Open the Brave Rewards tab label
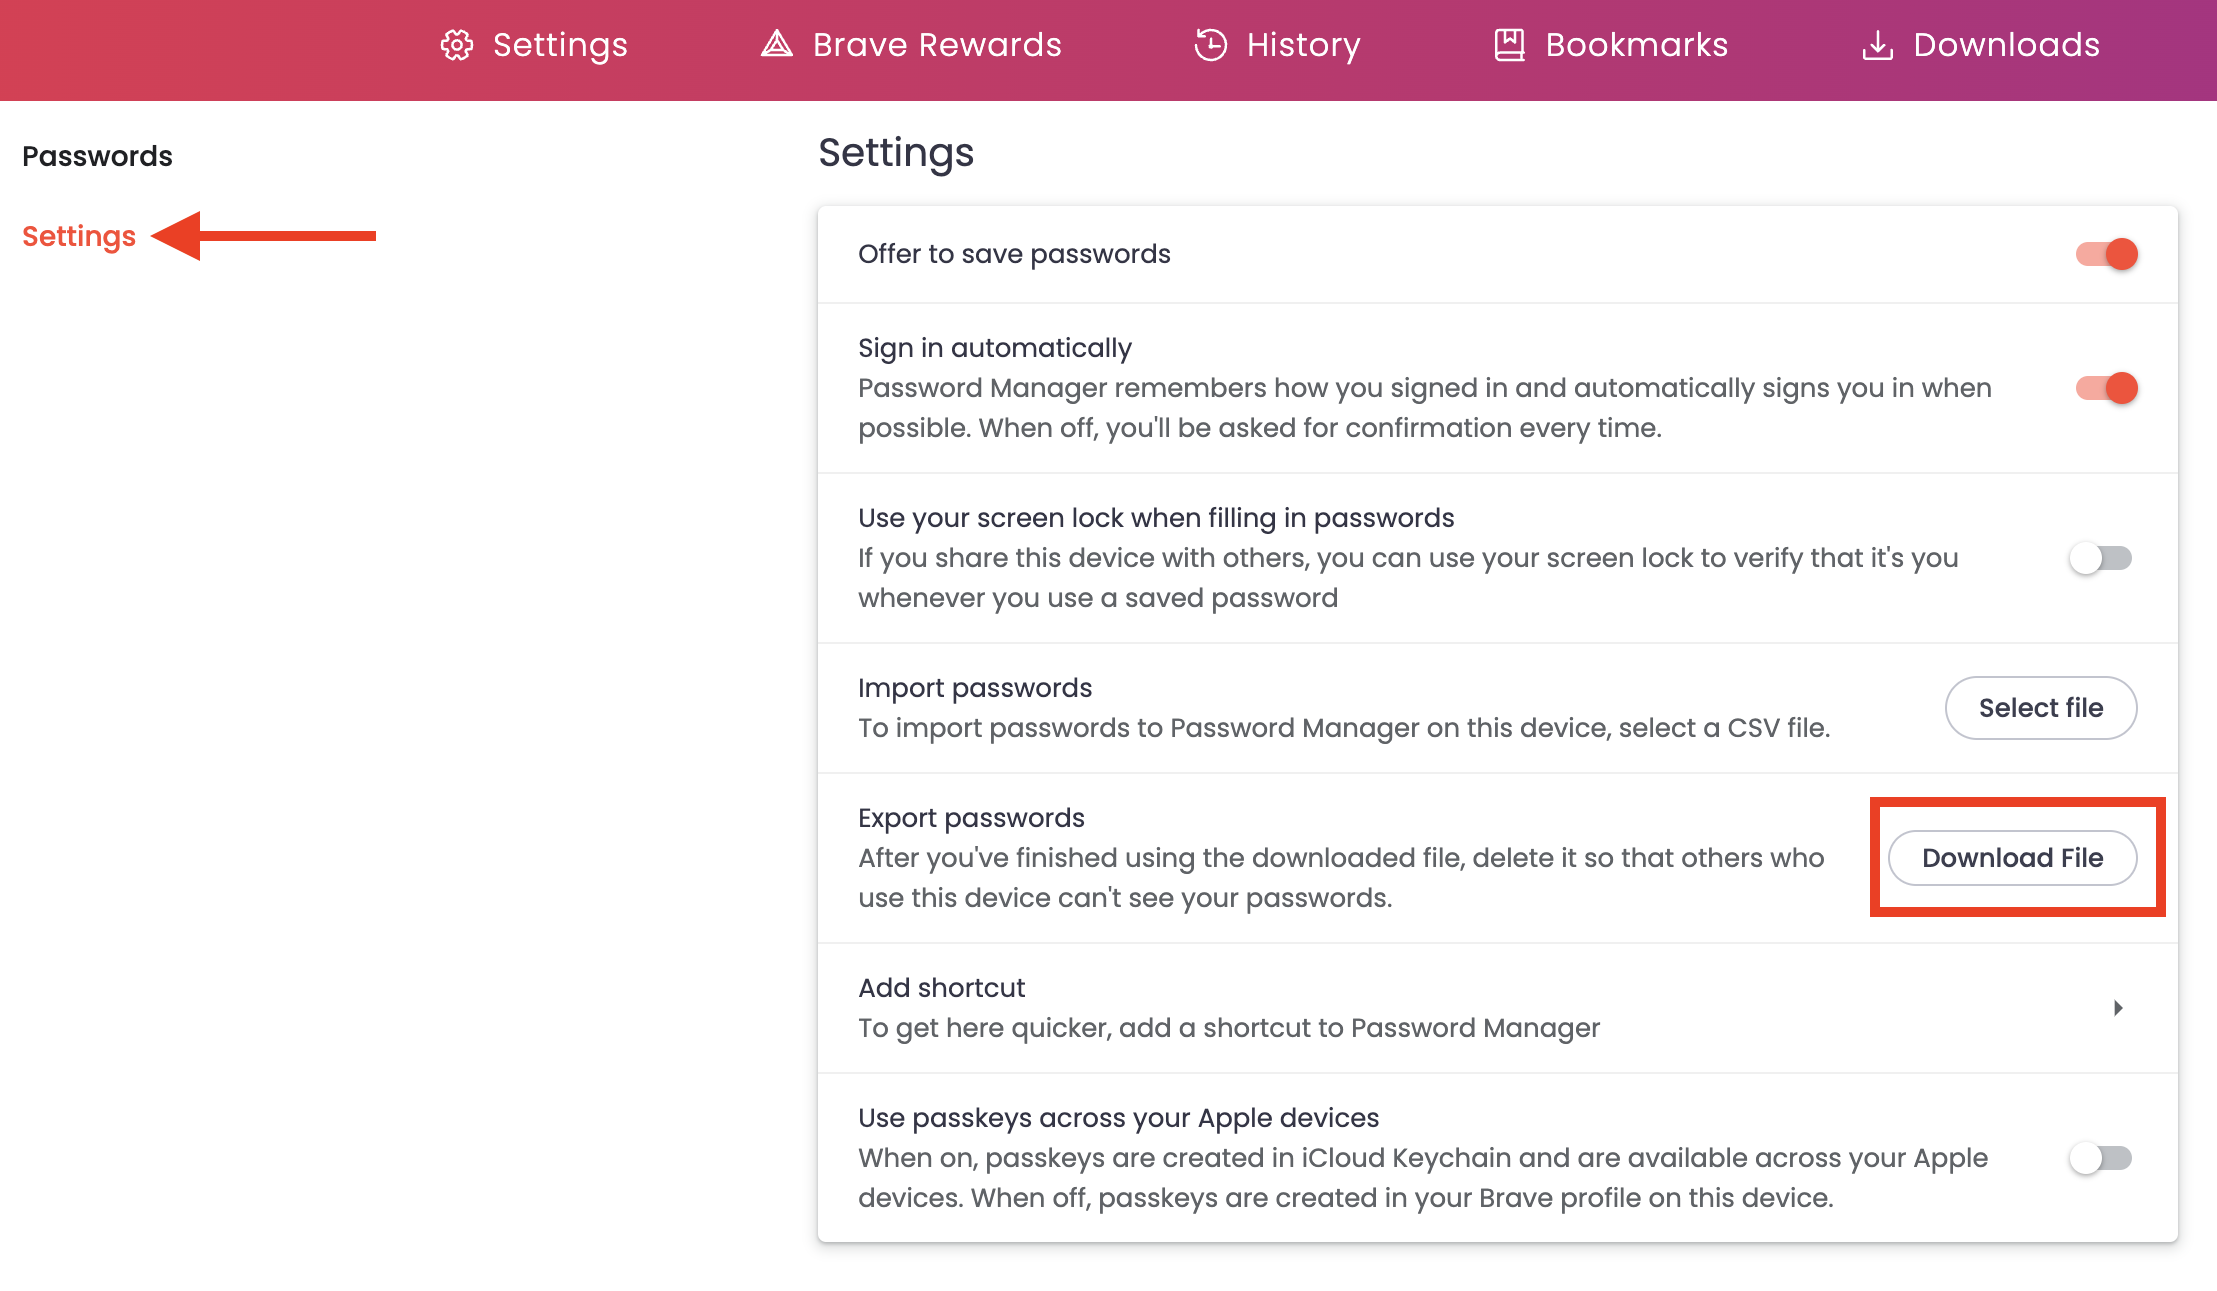Image resolution: width=2217 pixels, height=1291 pixels. click(937, 45)
